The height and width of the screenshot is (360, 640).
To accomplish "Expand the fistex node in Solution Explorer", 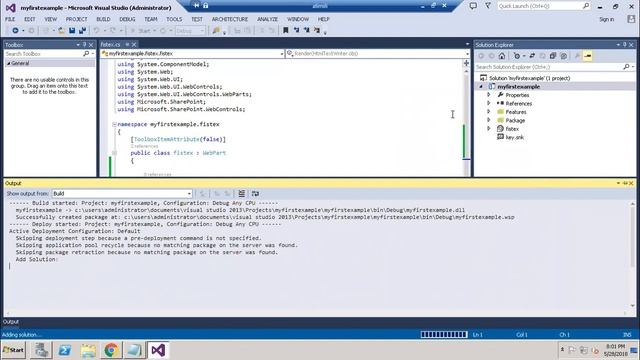I will click(x=489, y=129).
